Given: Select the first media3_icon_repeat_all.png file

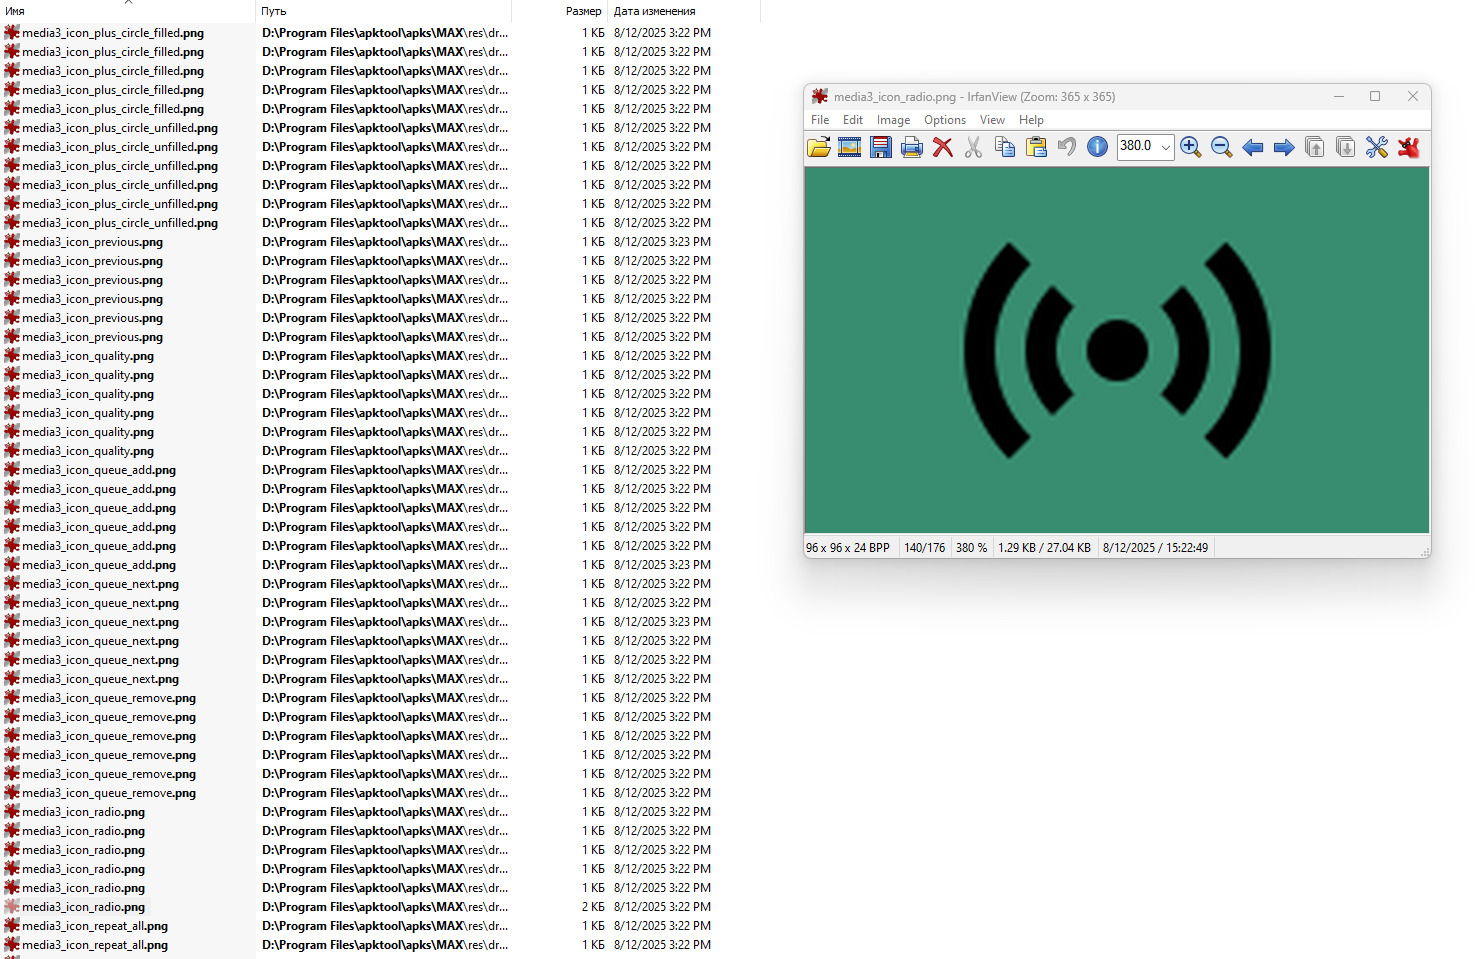Looking at the screenshot, I should 95,926.
